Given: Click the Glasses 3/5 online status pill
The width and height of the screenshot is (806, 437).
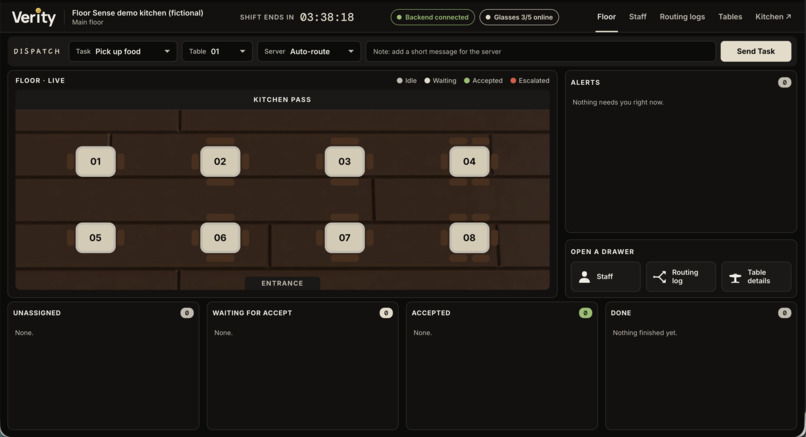Looking at the screenshot, I should click(x=519, y=17).
